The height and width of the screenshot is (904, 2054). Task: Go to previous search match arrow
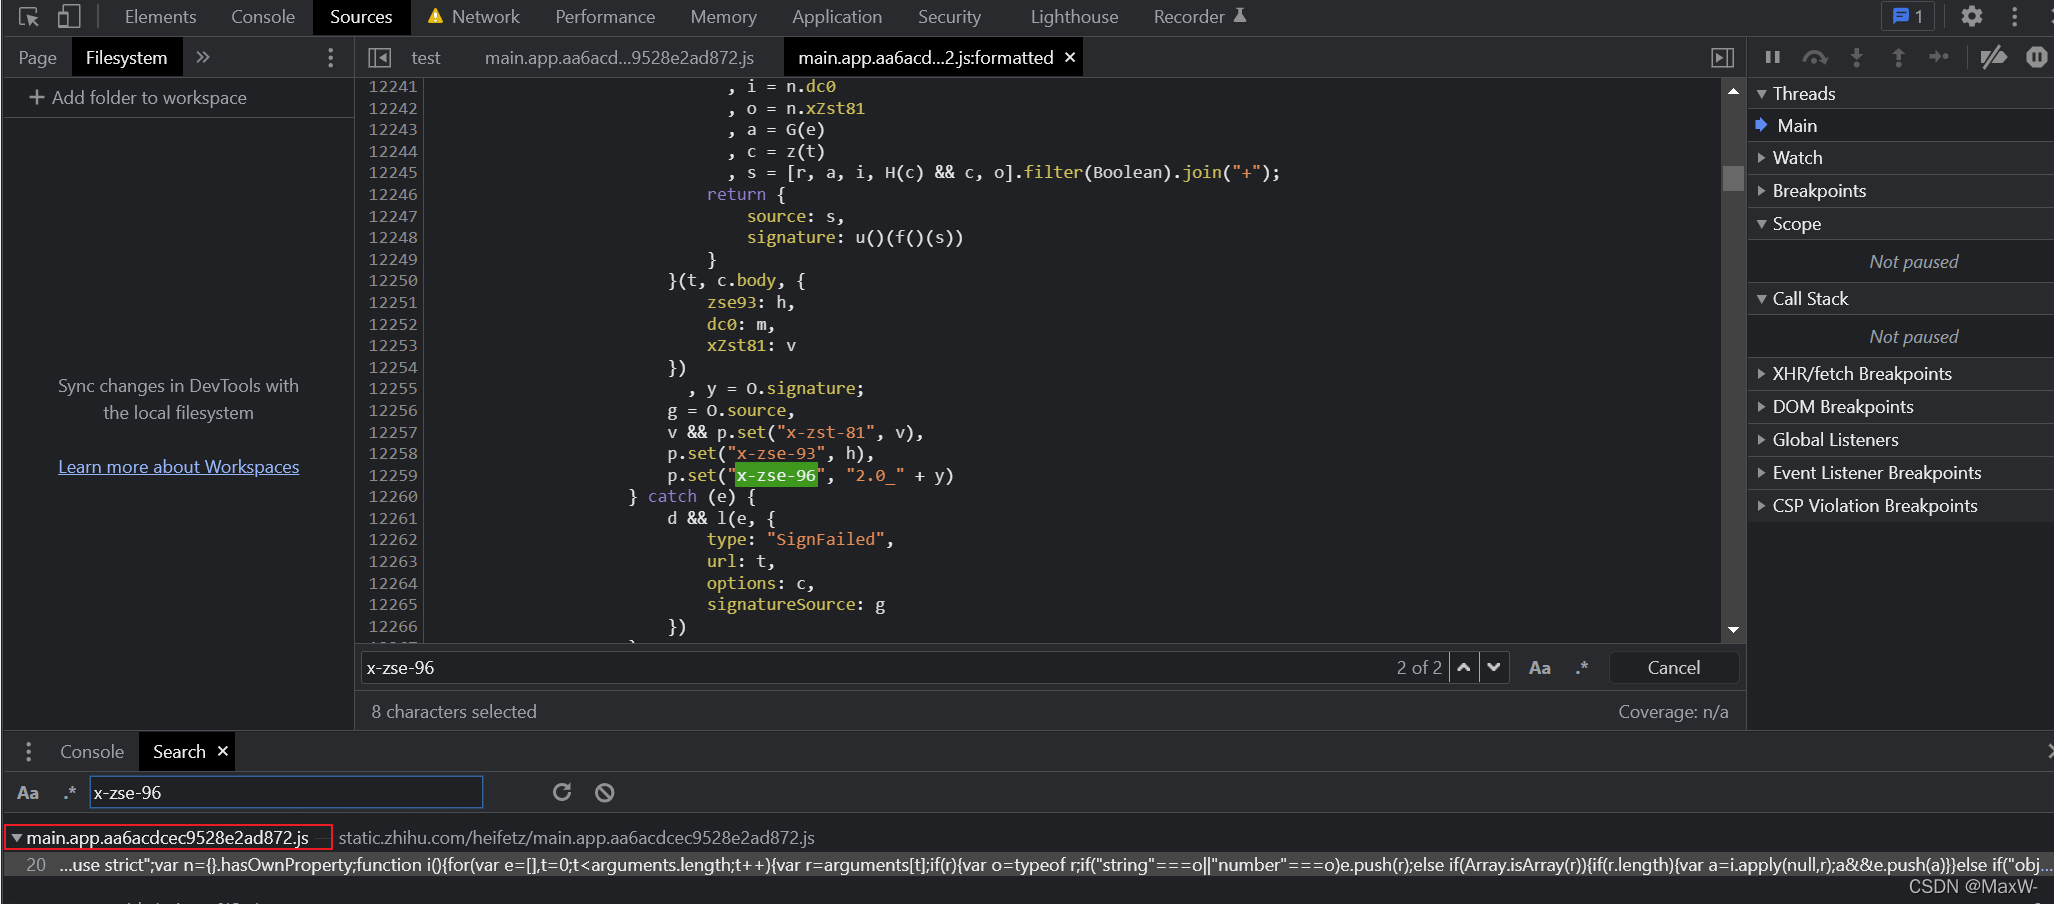[1464, 668]
